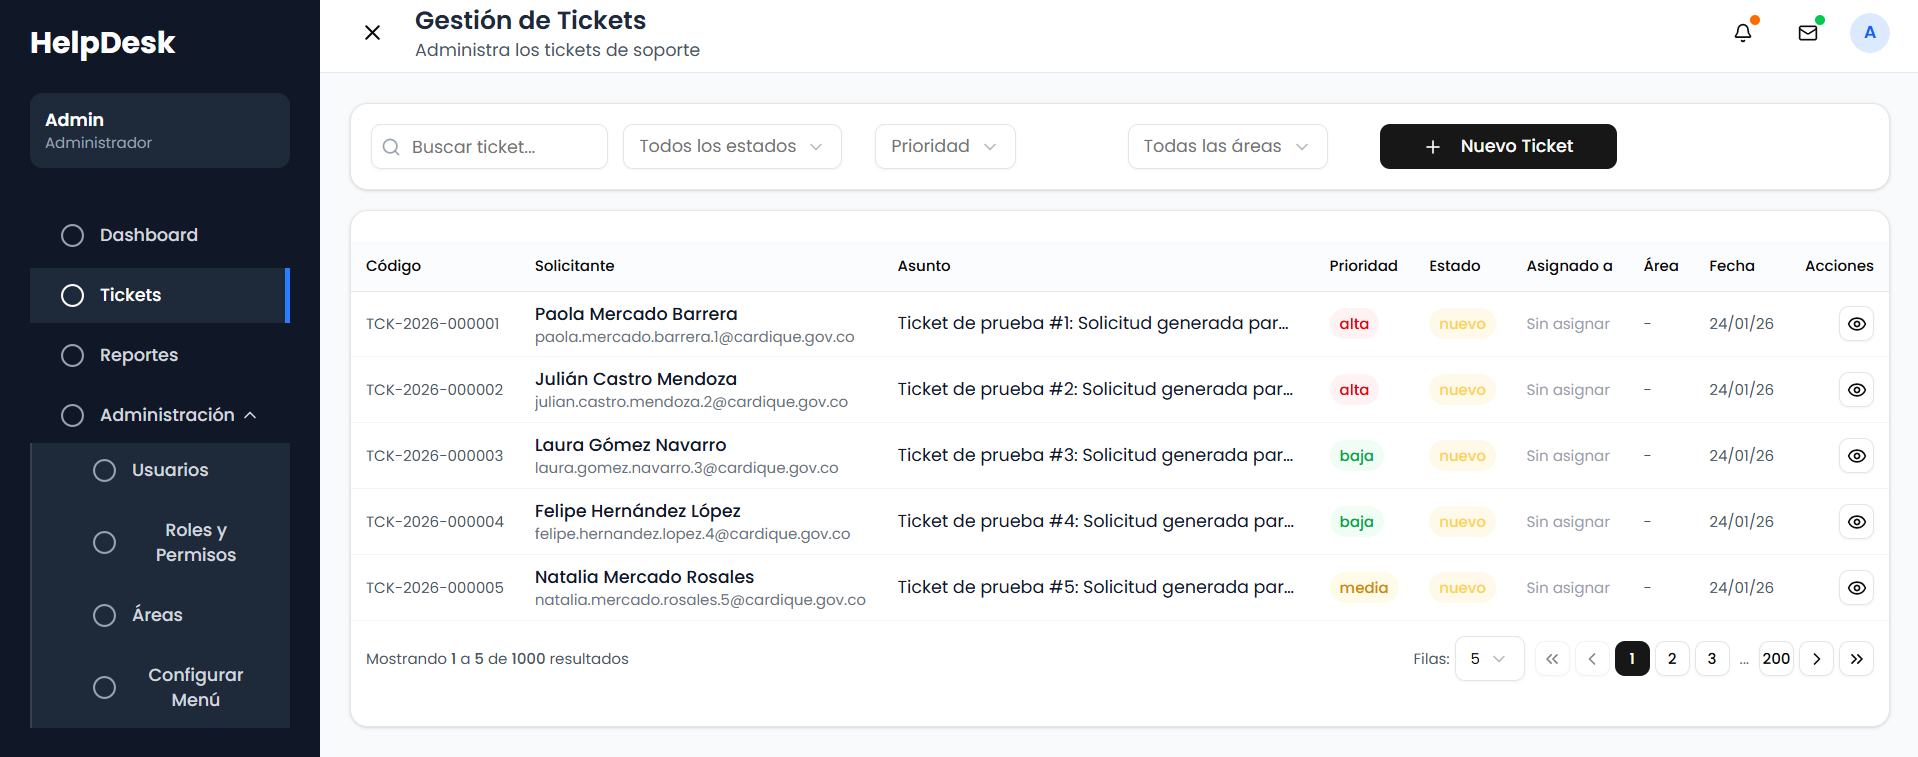The width and height of the screenshot is (1918, 757).
Task: Go to the next page arrow
Action: 1816,659
